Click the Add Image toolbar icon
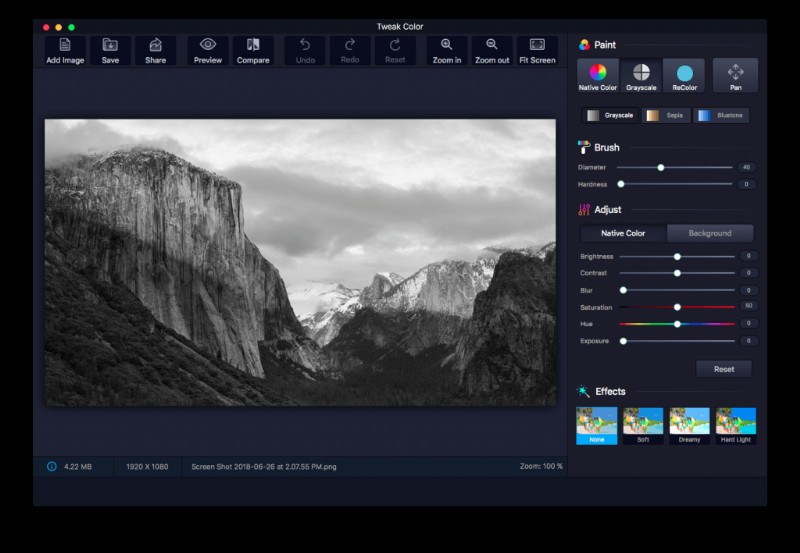The width and height of the screenshot is (800, 553). pos(65,51)
